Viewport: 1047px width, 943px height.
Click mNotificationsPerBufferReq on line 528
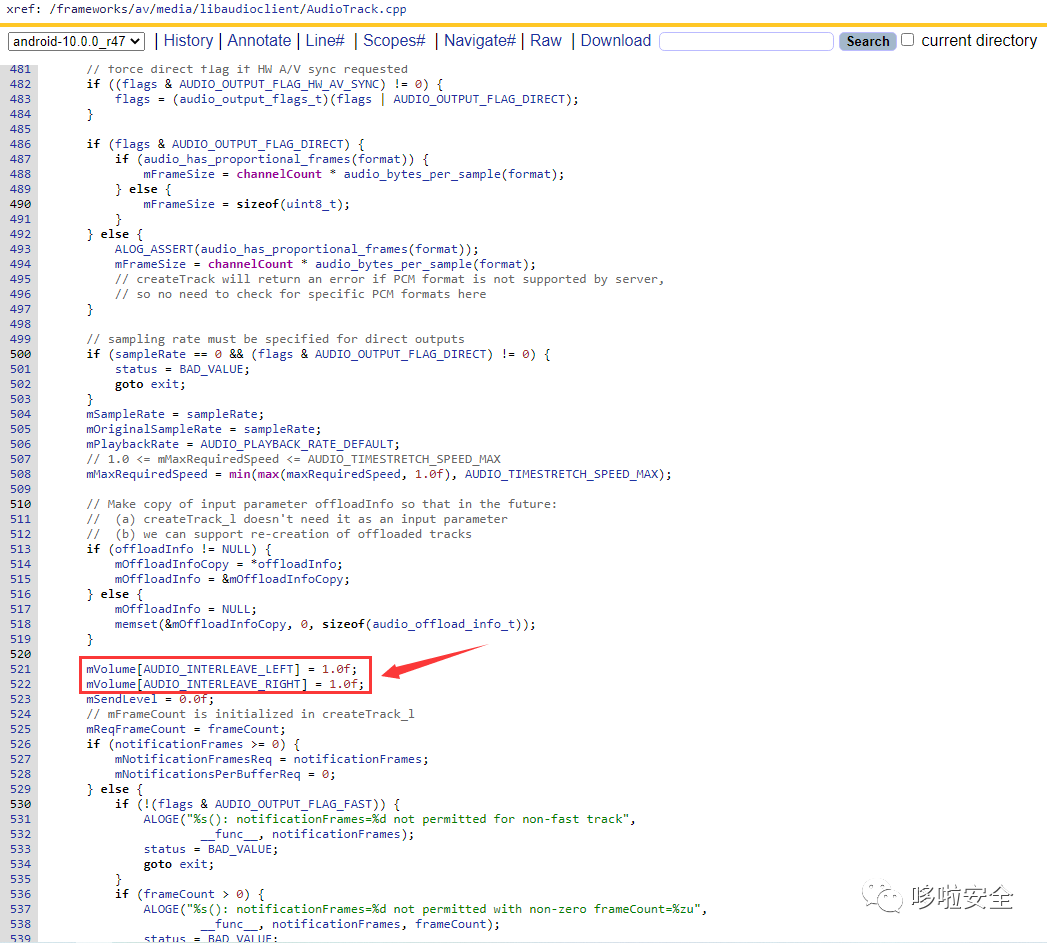[207, 774]
